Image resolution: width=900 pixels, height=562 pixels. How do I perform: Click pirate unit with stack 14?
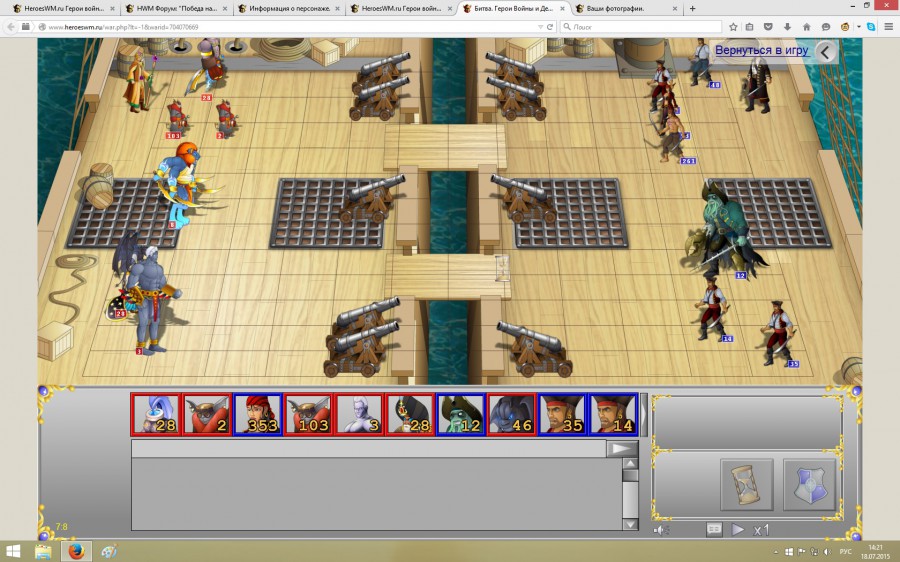712,309
